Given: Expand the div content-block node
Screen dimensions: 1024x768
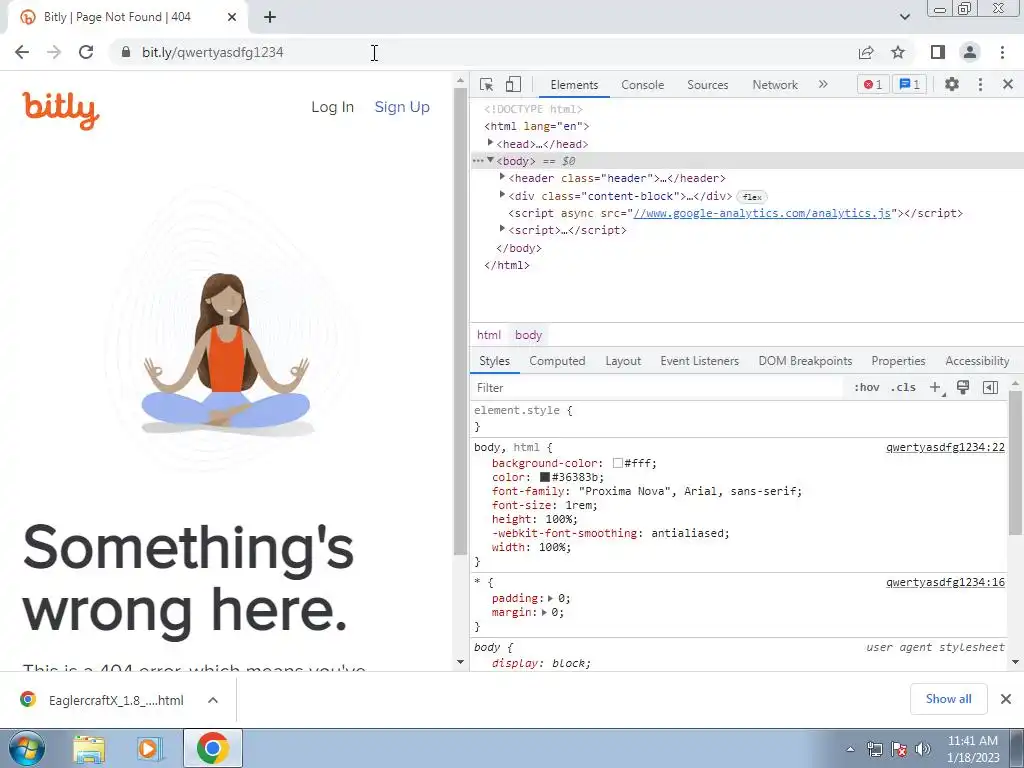Looking at the screenshot, I should pyautogui.click(x=502, y=195).
